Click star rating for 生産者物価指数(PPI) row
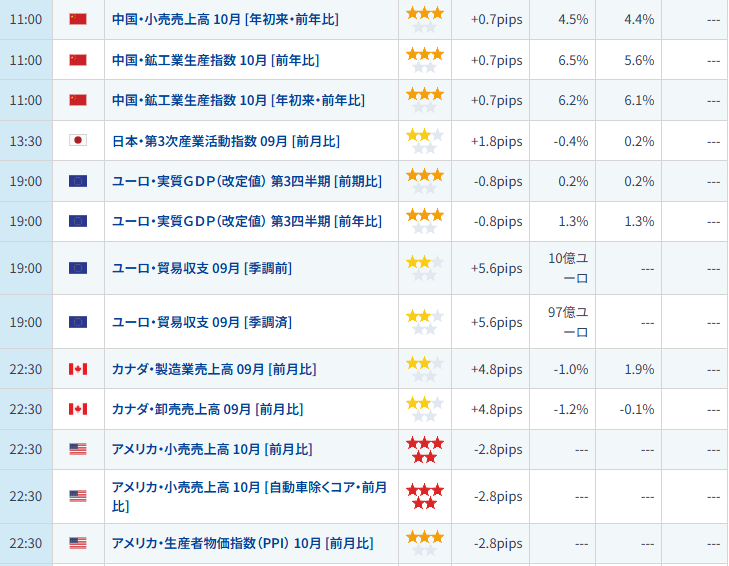This screenshot has width=729, height=566. point(425,544)
